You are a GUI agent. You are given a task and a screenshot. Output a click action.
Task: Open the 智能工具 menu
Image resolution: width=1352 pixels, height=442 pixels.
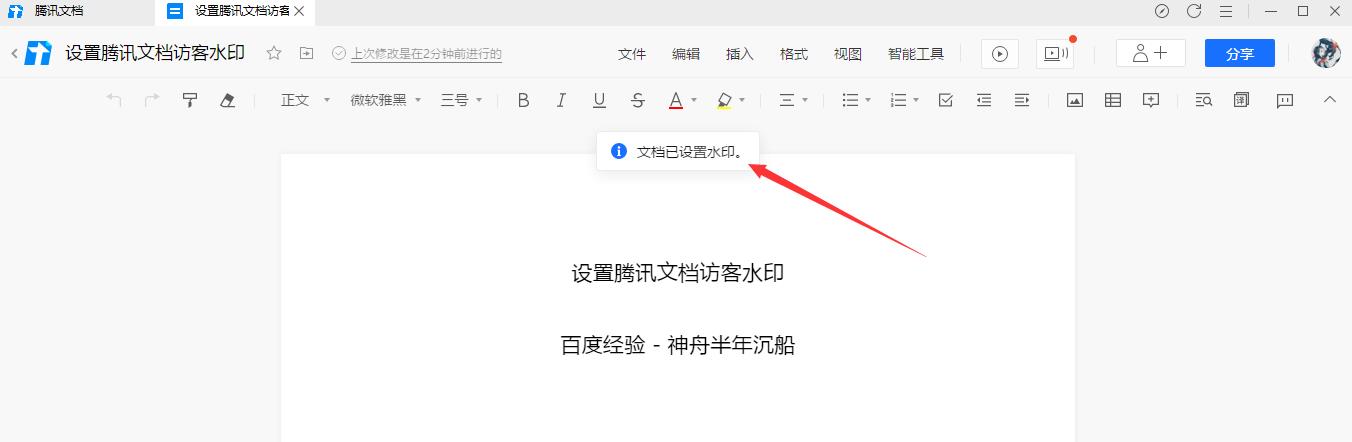[x=916, y=54]
